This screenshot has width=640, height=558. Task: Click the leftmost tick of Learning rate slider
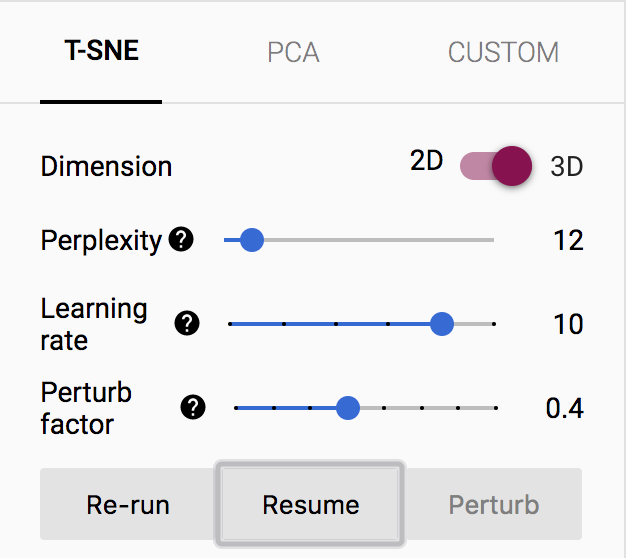(x=230, y=324)
